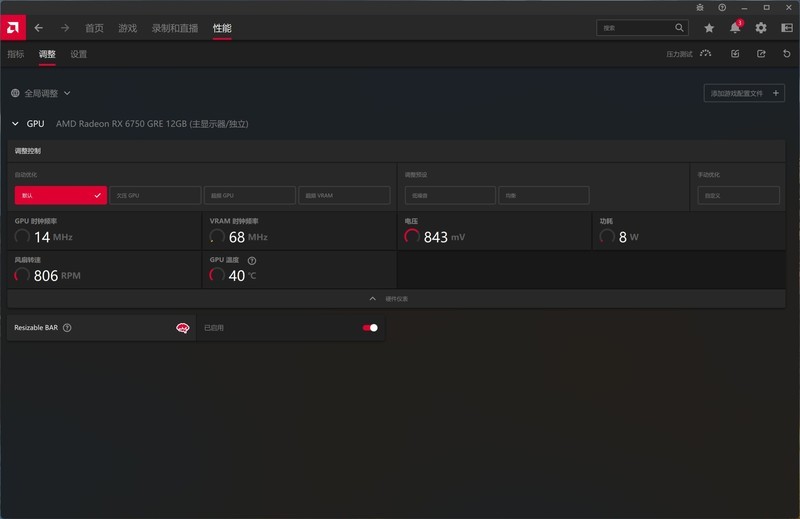Click the bug report icon in title bar
800x519 pixels.
[699, 8]
